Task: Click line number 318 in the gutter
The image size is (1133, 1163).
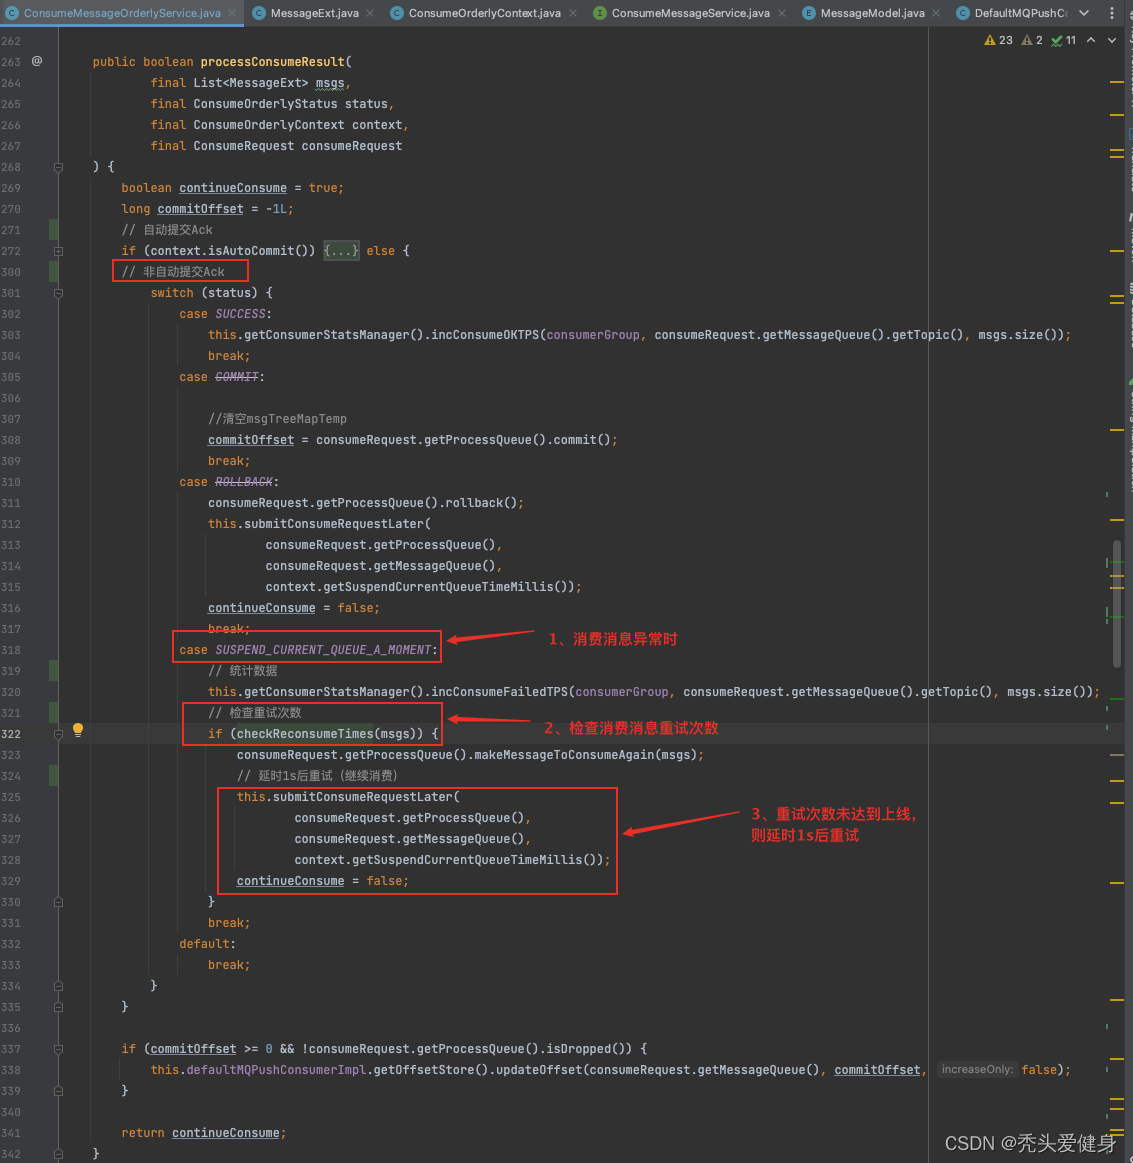Action: pos(11,650)
